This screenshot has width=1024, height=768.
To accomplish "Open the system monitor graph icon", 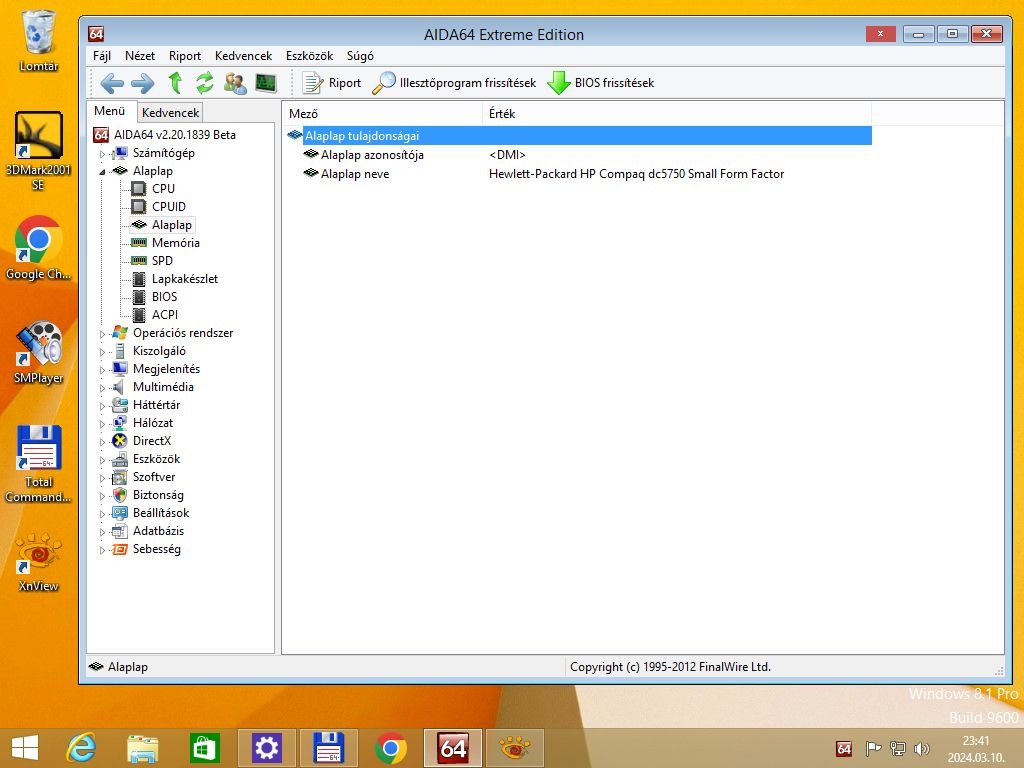I will point(266,83).
